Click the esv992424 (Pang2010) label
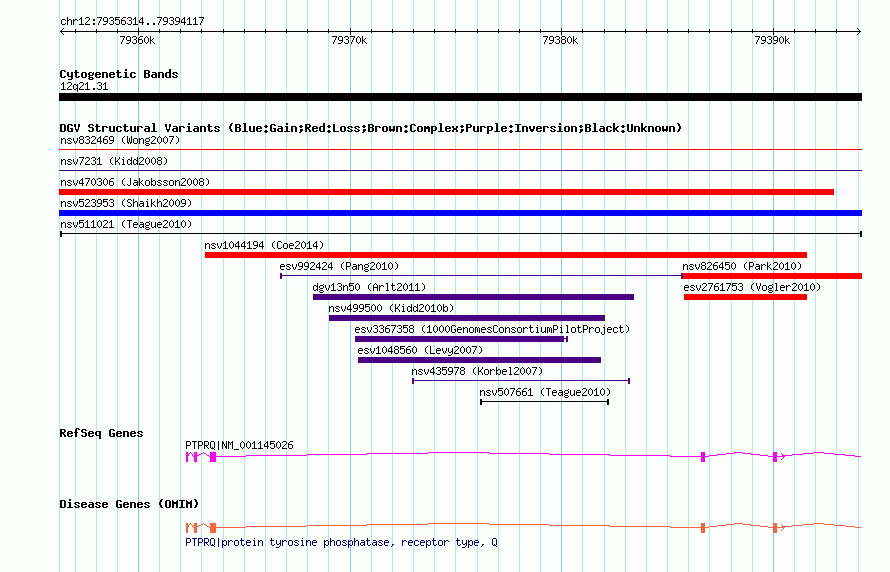 (339, 266)
